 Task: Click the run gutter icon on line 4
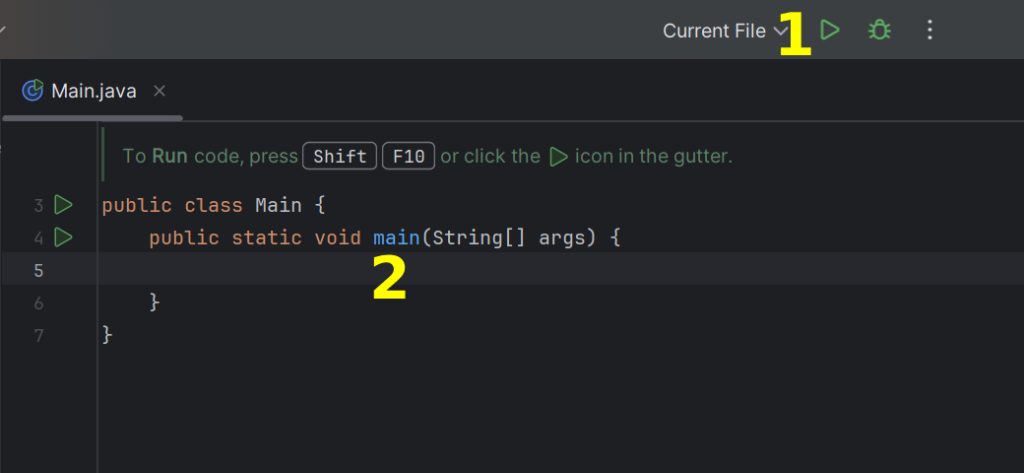coord(63,237)
